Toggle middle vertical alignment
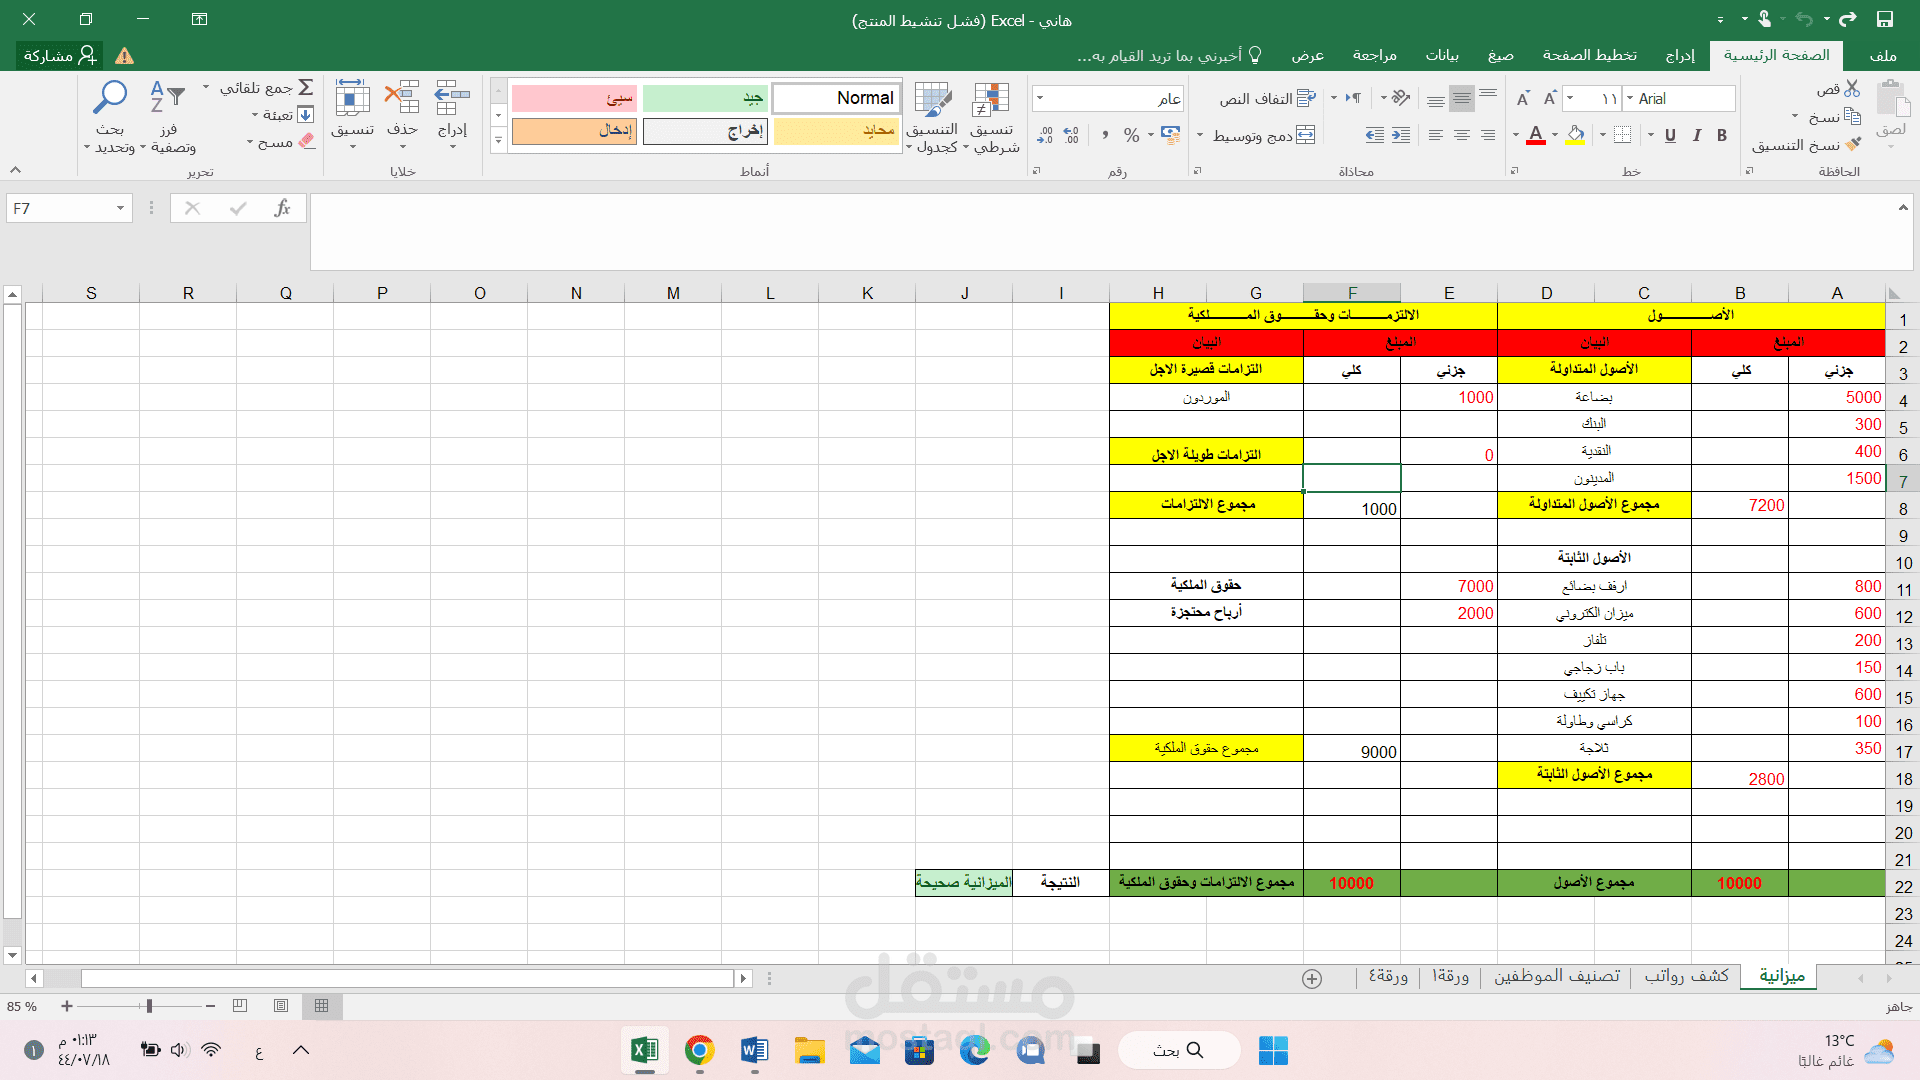This screenshot has height=1080, width=1920. coord(1462,98)
